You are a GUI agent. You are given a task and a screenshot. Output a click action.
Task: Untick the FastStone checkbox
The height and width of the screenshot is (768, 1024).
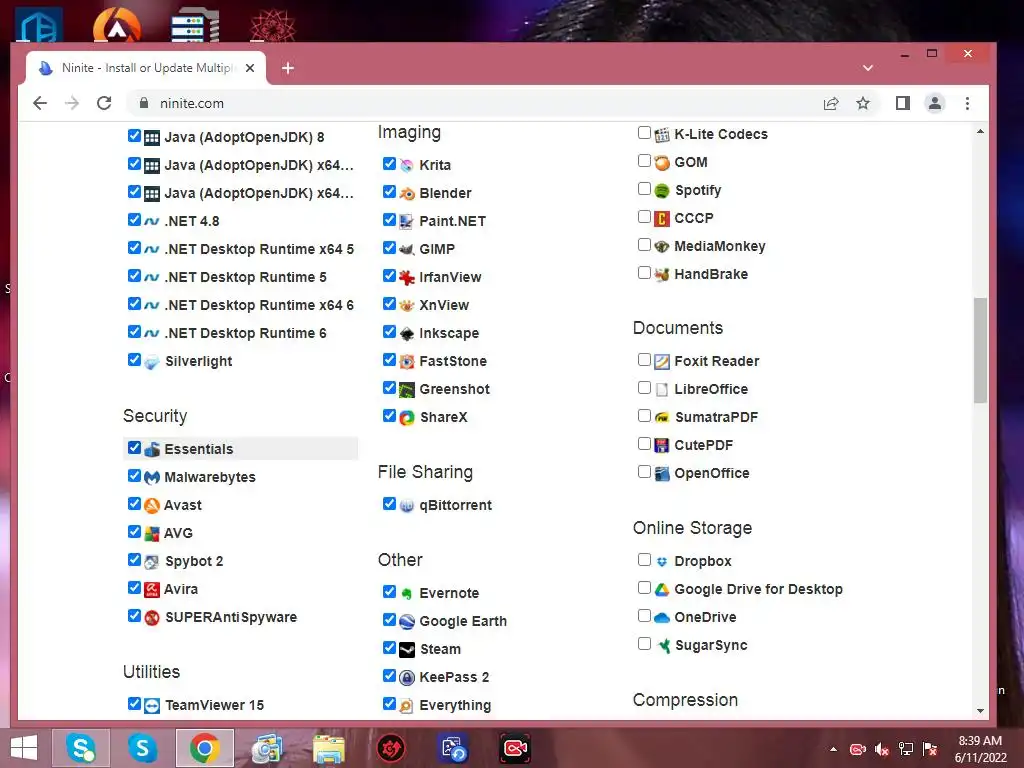pyautogui.click(x=389, y=360)
